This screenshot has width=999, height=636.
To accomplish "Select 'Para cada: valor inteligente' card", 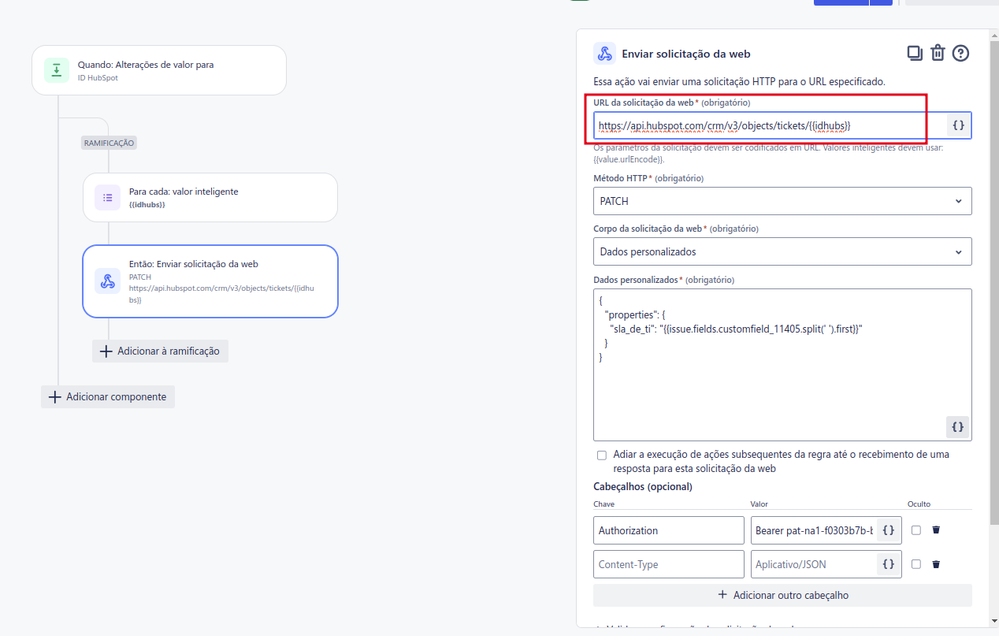I will point(210,198).
